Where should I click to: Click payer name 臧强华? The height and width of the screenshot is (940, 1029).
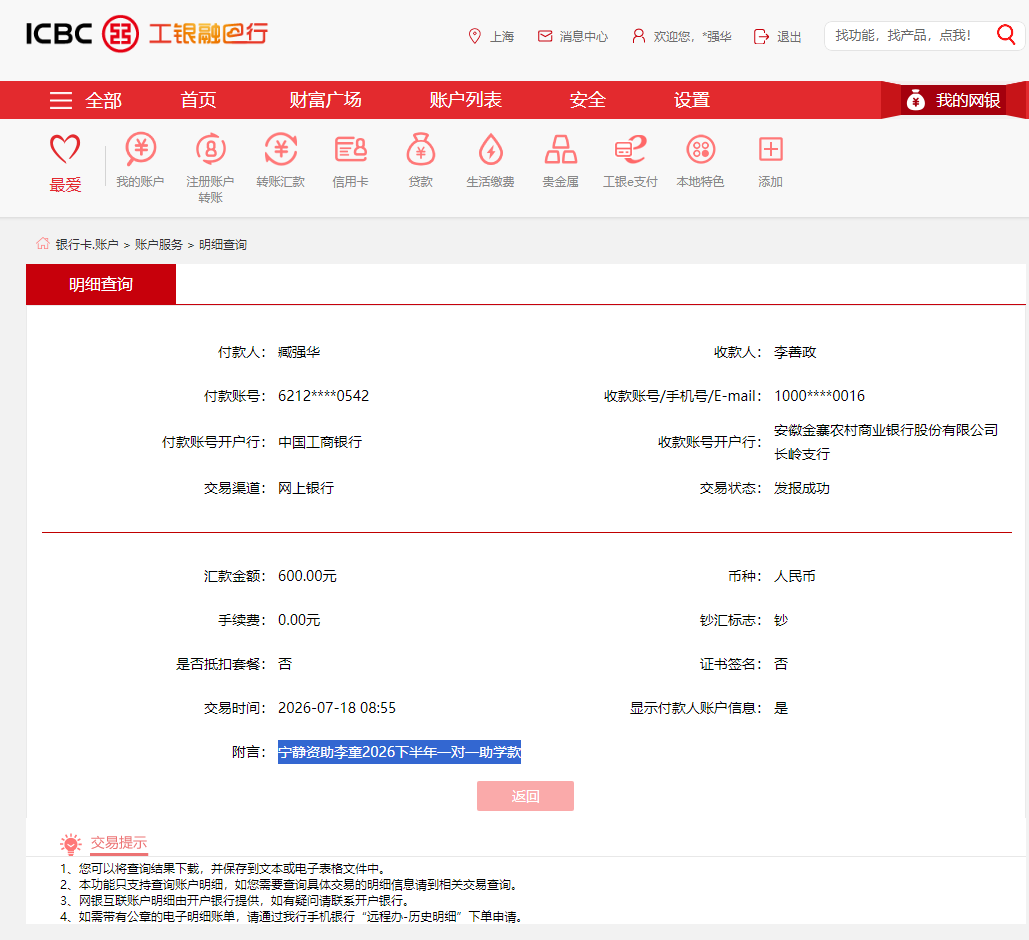point(299,352)
